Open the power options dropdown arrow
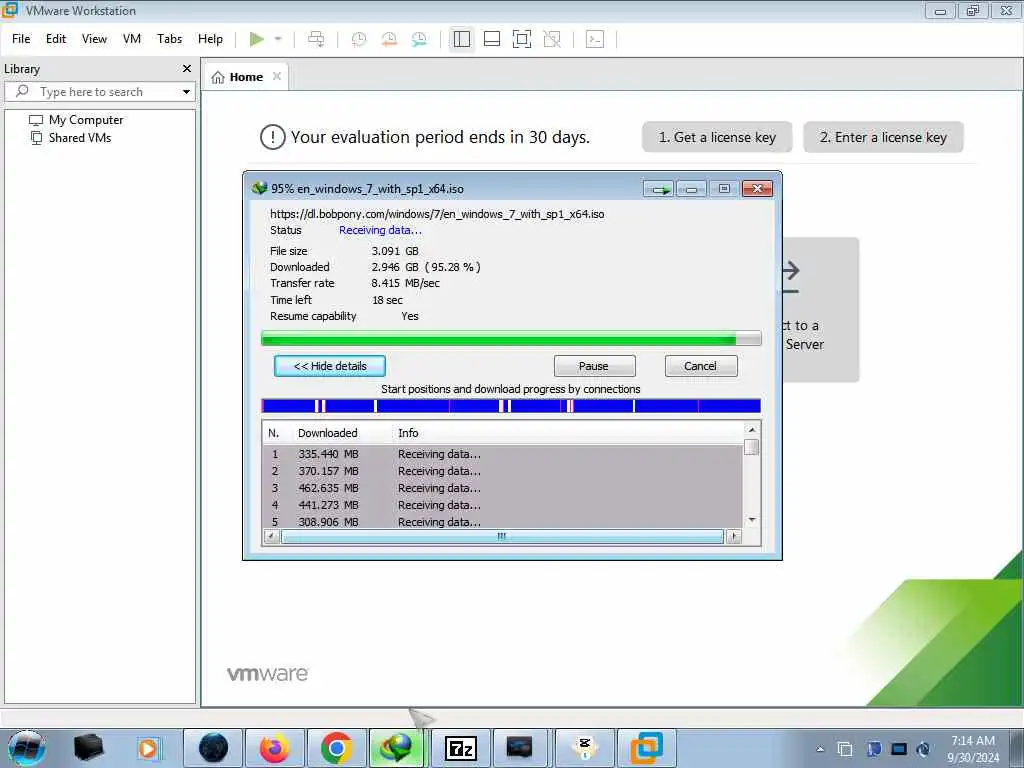Screen dimensions: 1024x768 tap(278, 39)
